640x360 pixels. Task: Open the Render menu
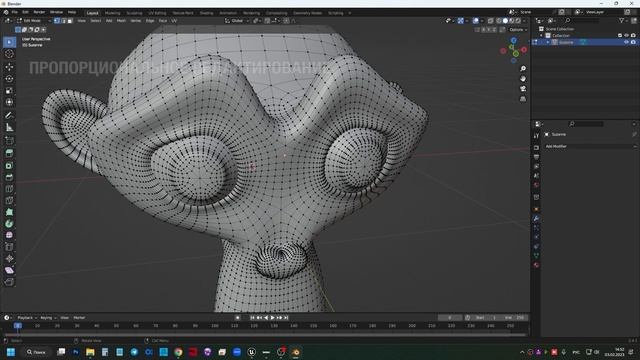(39, 12)
